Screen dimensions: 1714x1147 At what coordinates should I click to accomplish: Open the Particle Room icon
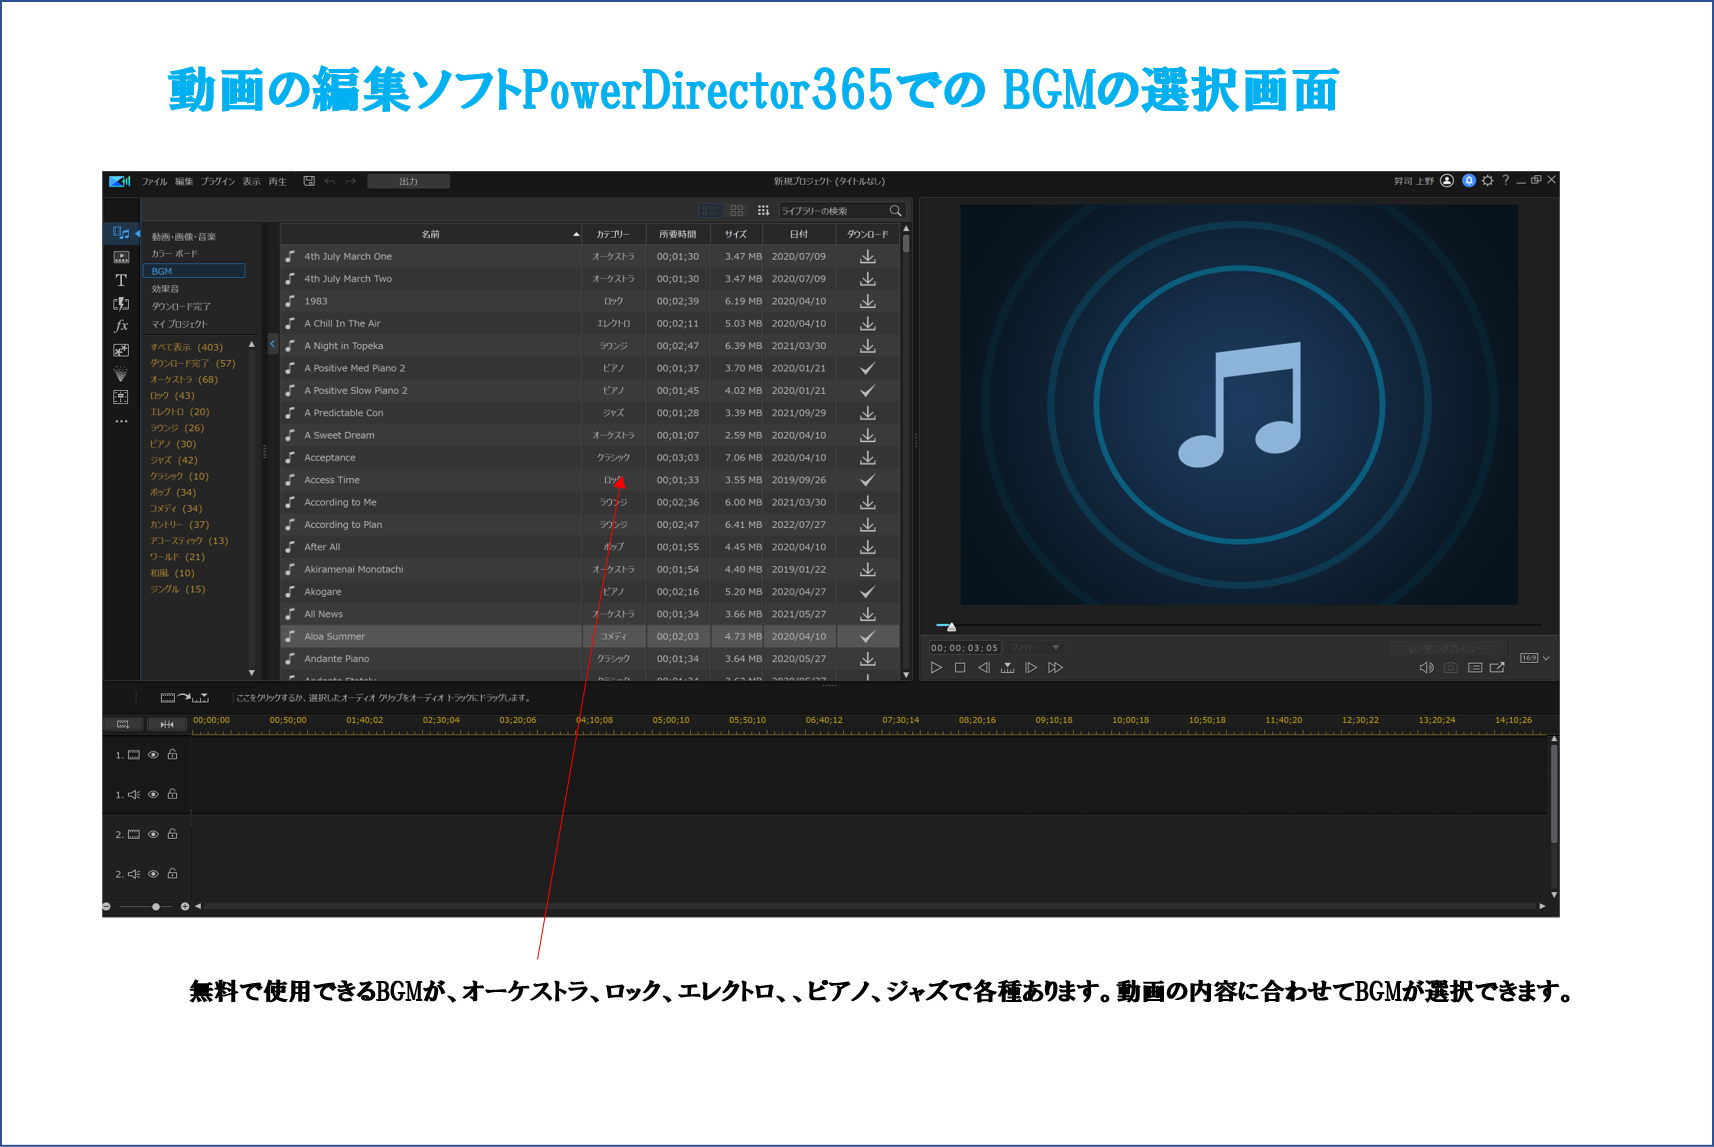point(121,374)
